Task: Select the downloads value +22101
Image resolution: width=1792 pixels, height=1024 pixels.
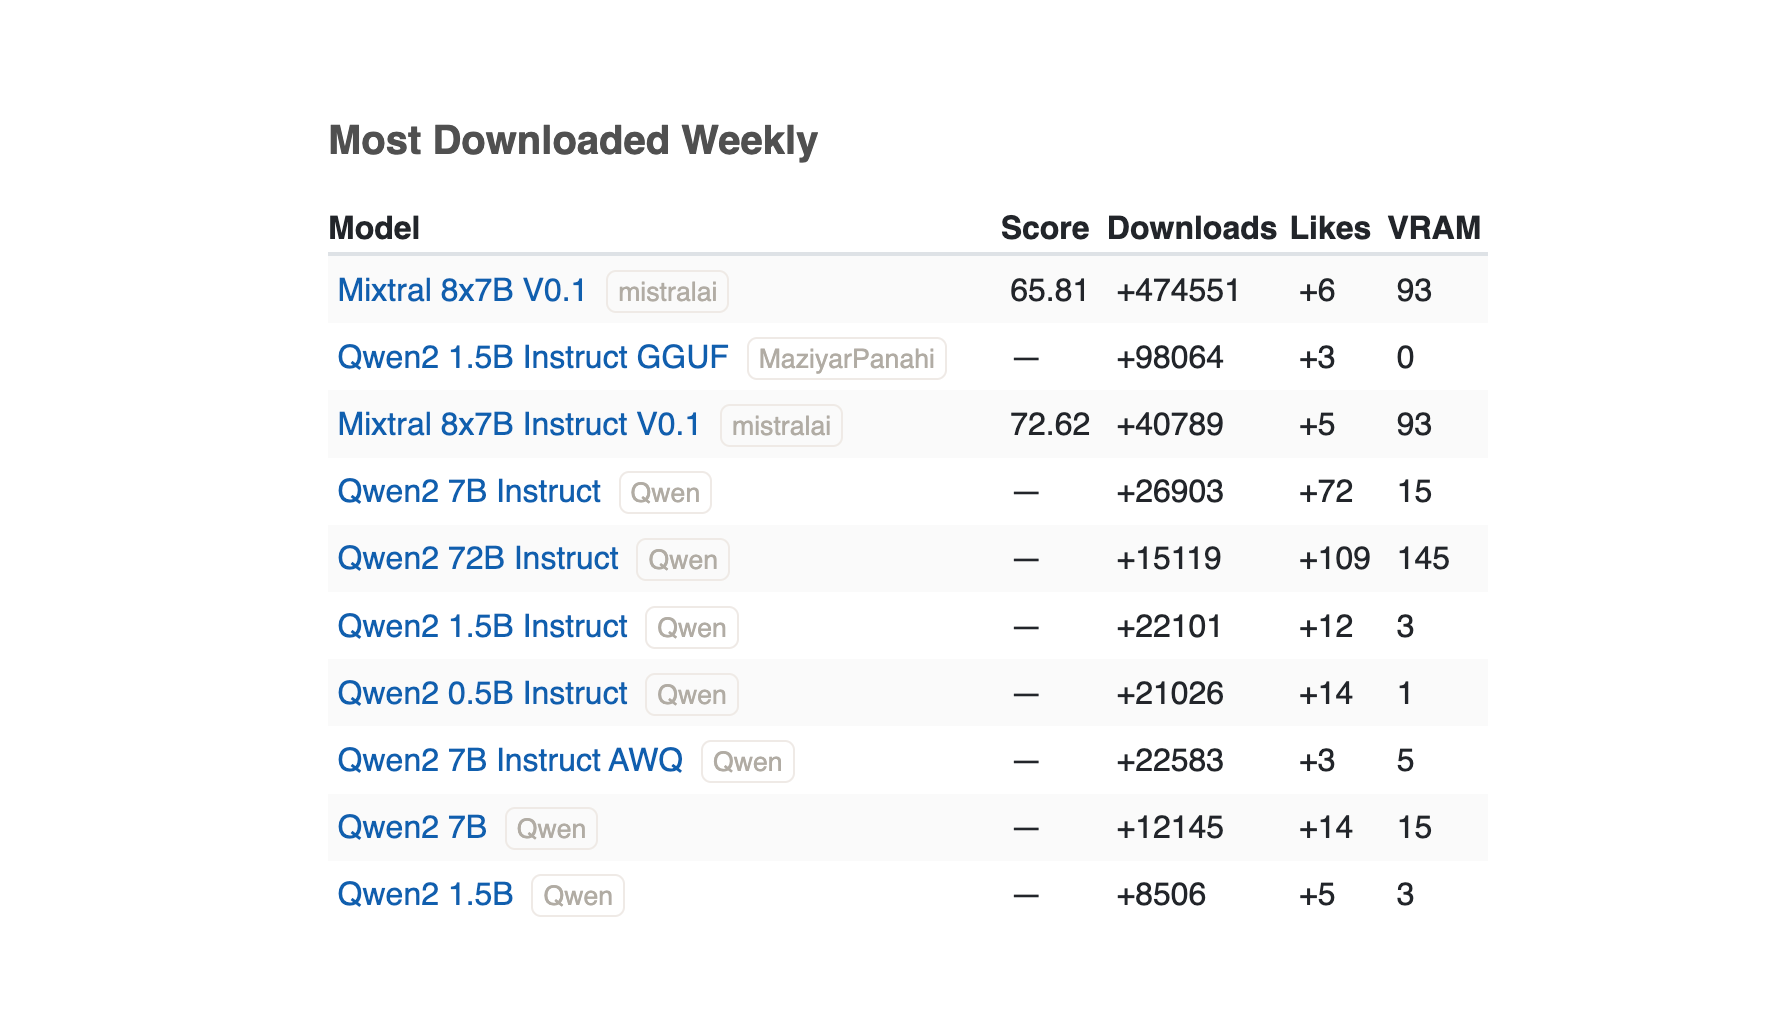Action: pos(1169,626)
